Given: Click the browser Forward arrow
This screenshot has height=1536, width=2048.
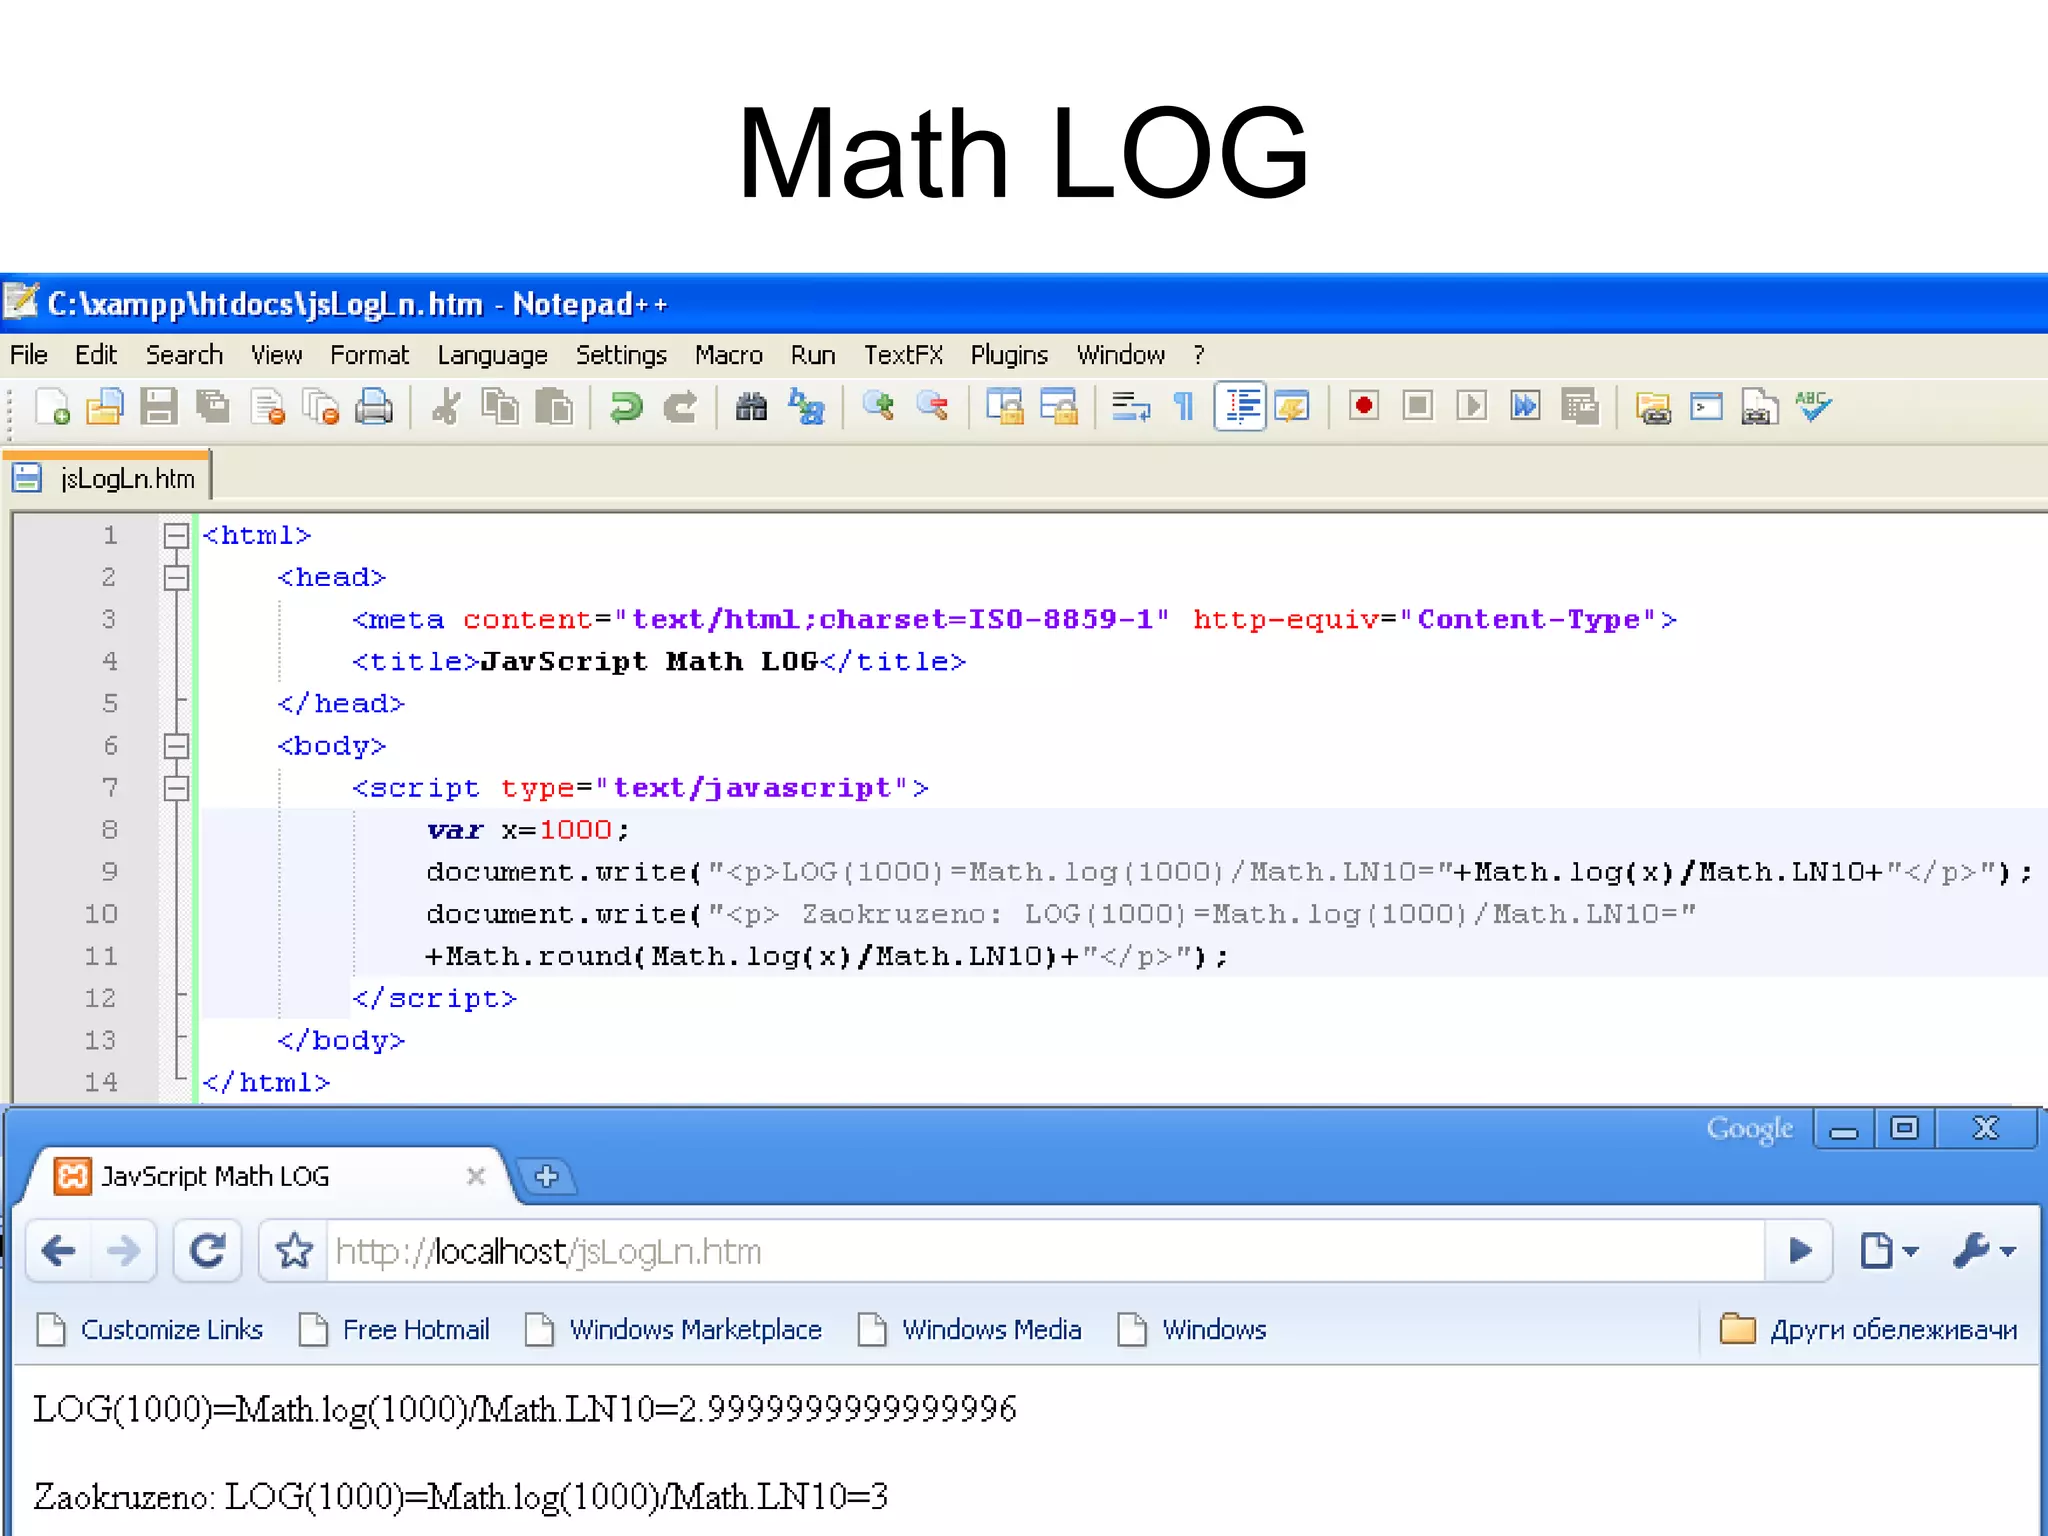Looking at the screenshot, I should 123,1251.
